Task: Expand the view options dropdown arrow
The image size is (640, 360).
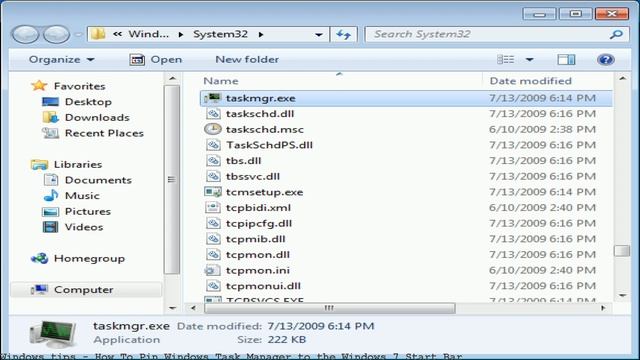Action: [x=529, y=60]
